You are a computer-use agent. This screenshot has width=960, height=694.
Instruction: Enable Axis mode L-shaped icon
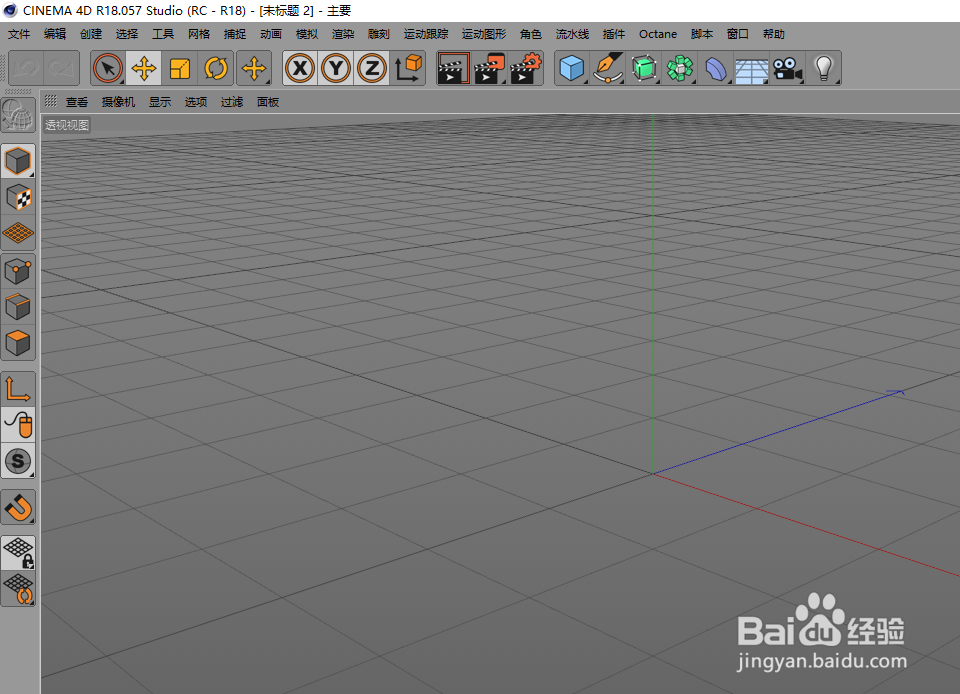[18, 389]
